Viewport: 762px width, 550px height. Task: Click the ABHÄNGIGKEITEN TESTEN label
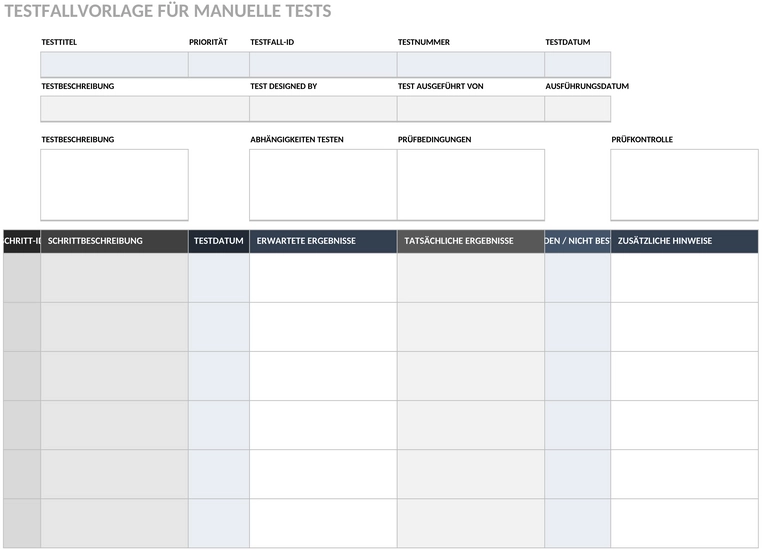click(297, 139)
